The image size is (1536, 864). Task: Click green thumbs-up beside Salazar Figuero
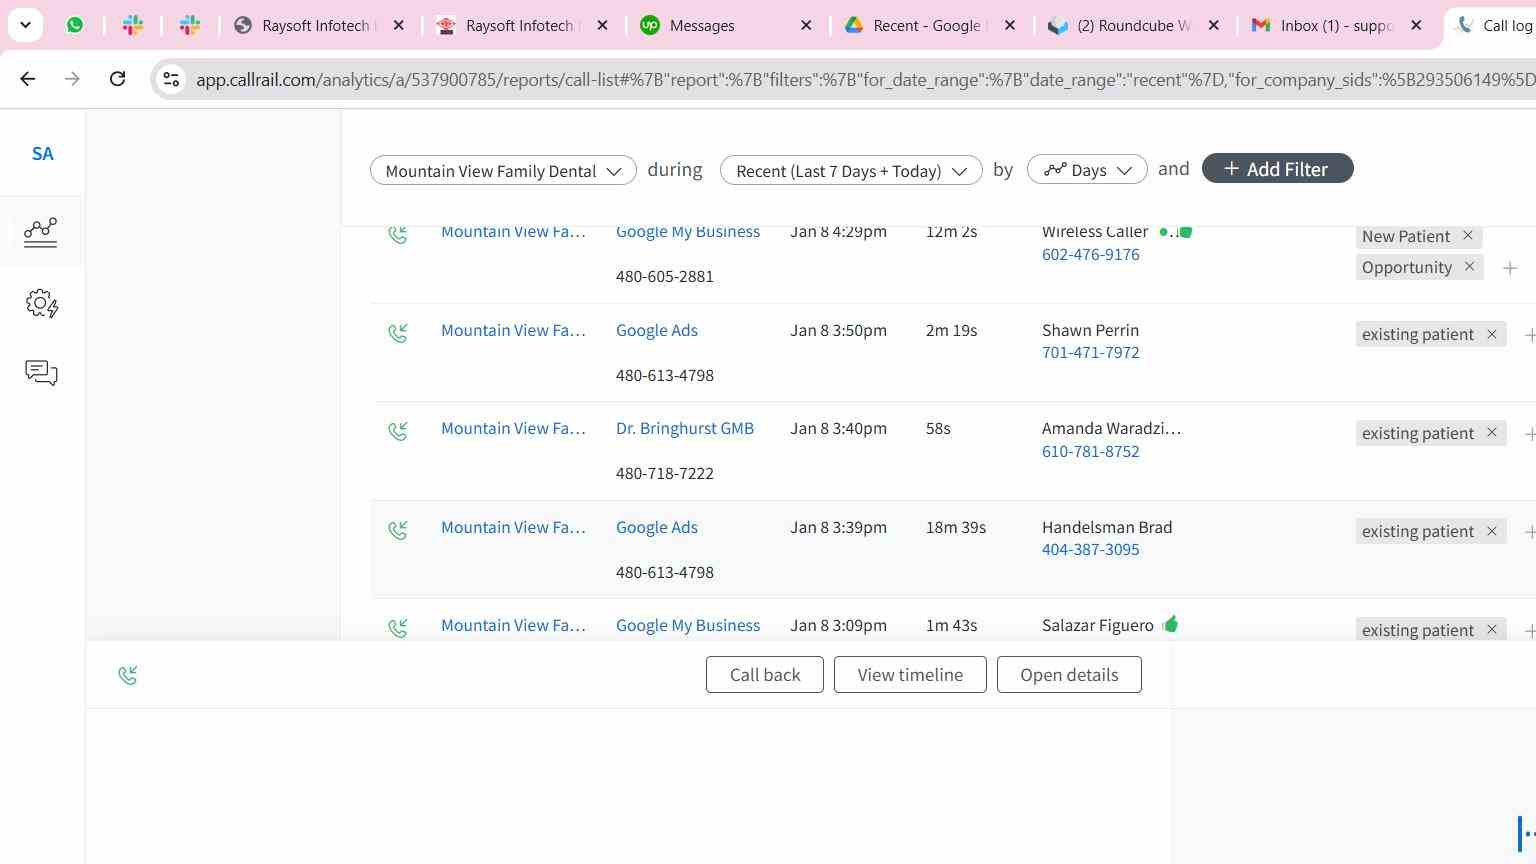tap(1171, 625)
